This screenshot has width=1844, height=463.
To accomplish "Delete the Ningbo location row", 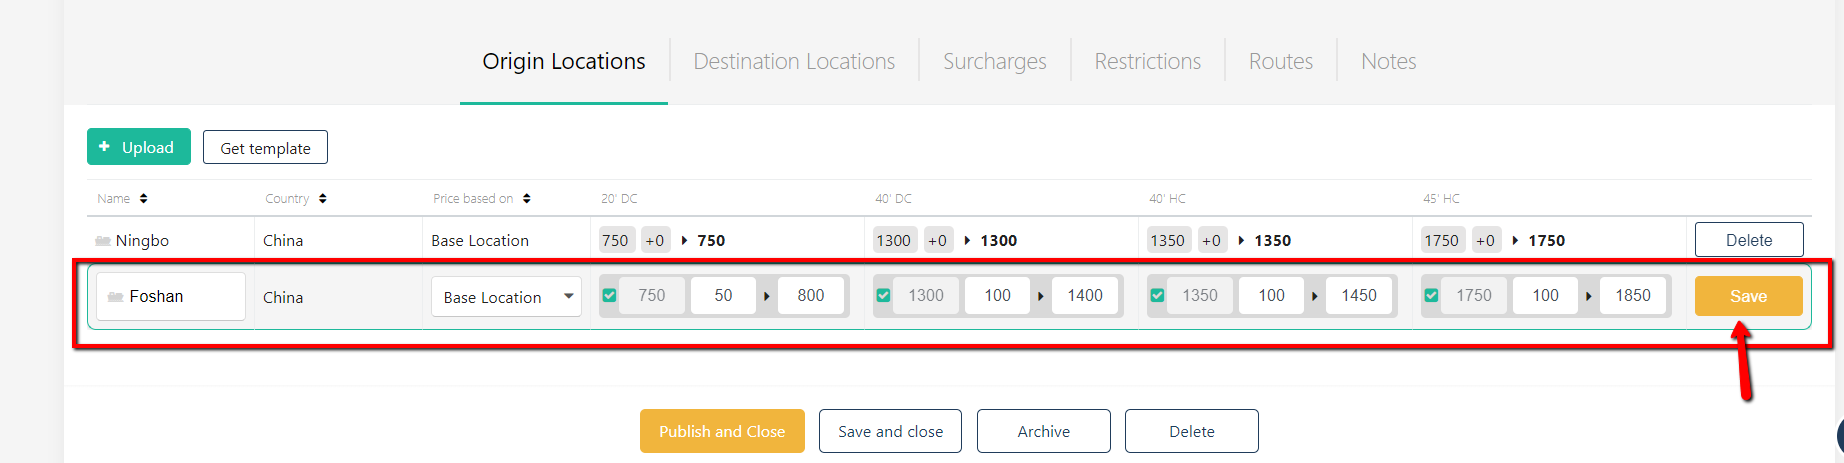I will [1749, 240].
